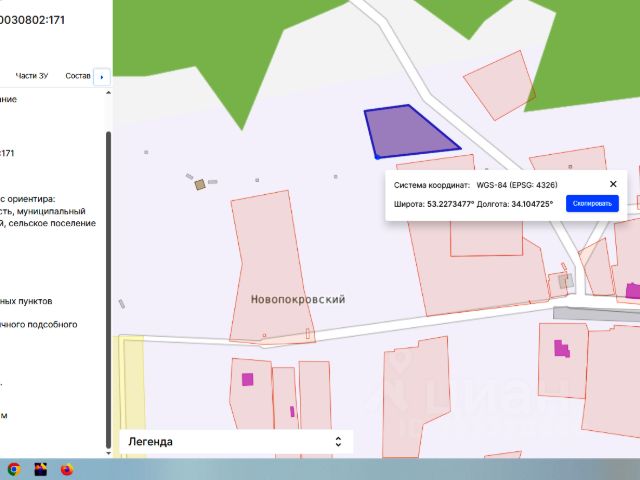Click the yellow strip parcel by the sidebar
Image resolution: width=640 pixels, height=480 pixels.
[x=133, y=392]
